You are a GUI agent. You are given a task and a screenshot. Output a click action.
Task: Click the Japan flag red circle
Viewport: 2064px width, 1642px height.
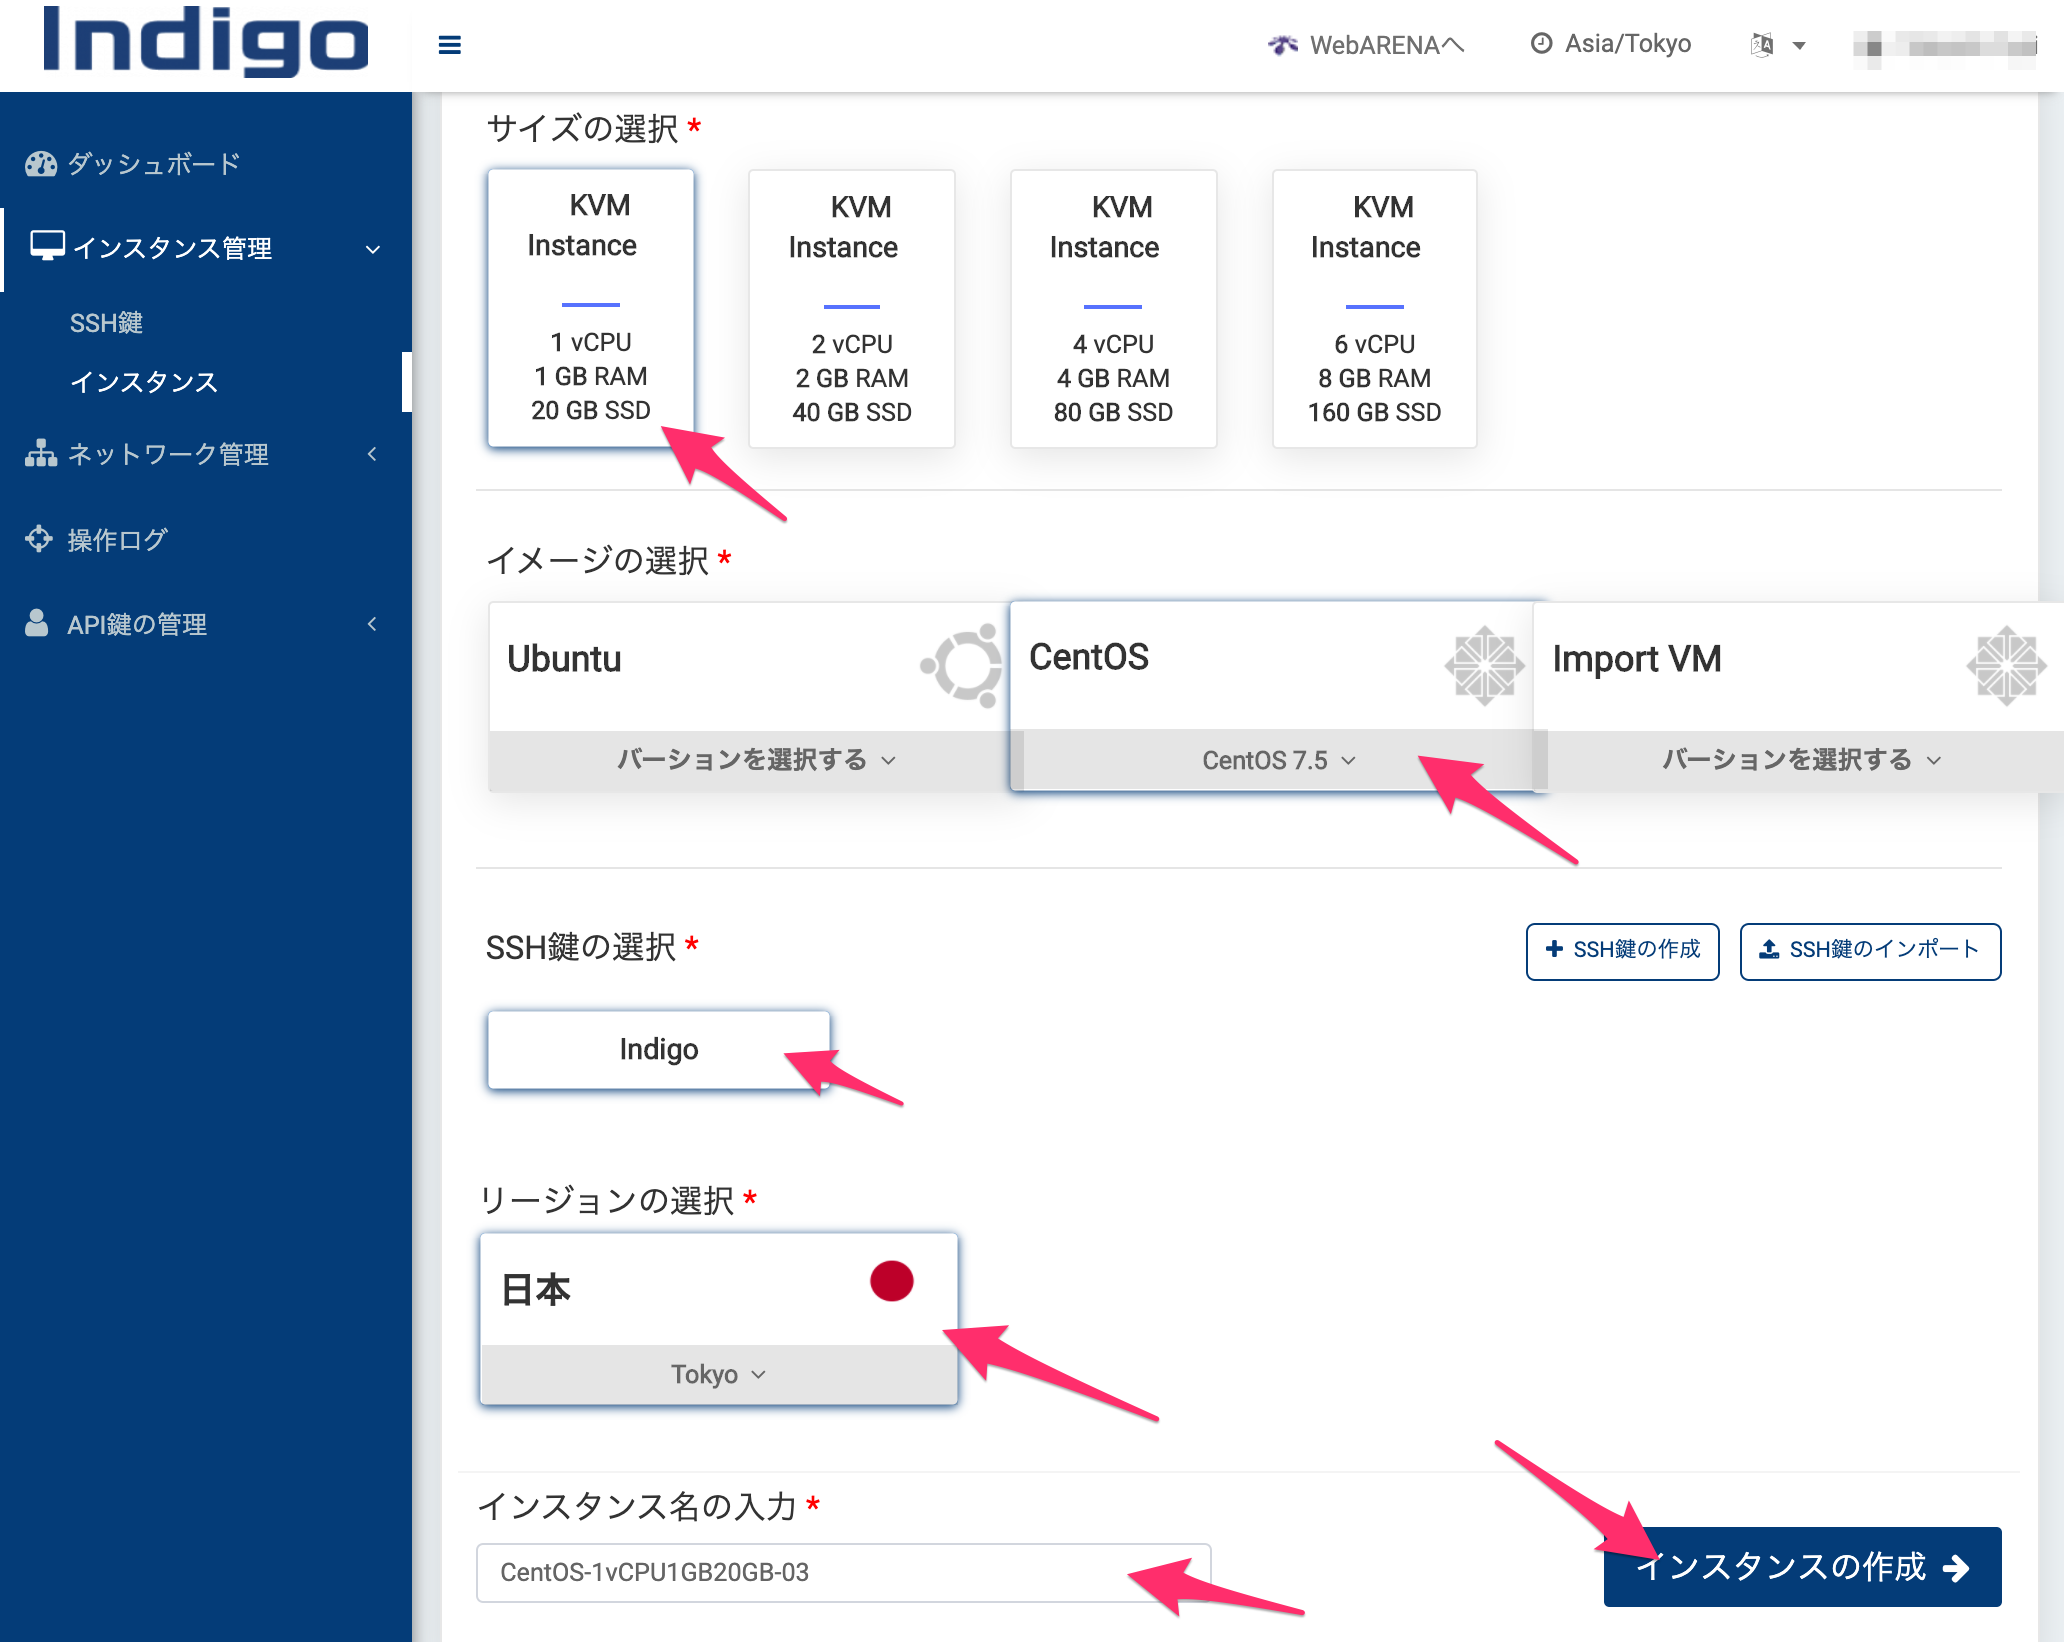891,1281
